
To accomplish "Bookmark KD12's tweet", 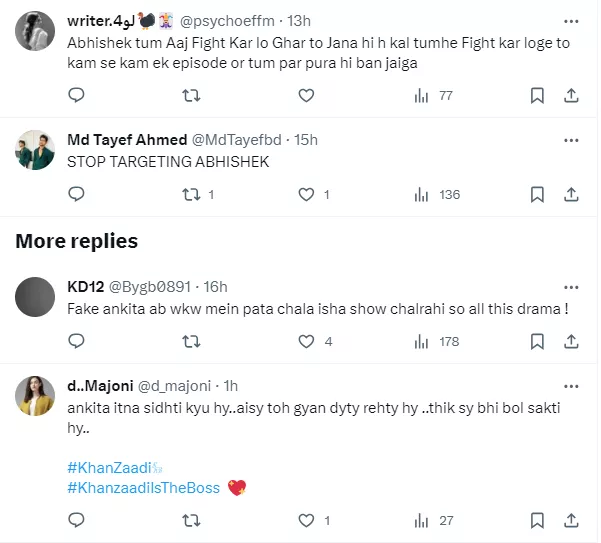I will click(x=537, y=342).
